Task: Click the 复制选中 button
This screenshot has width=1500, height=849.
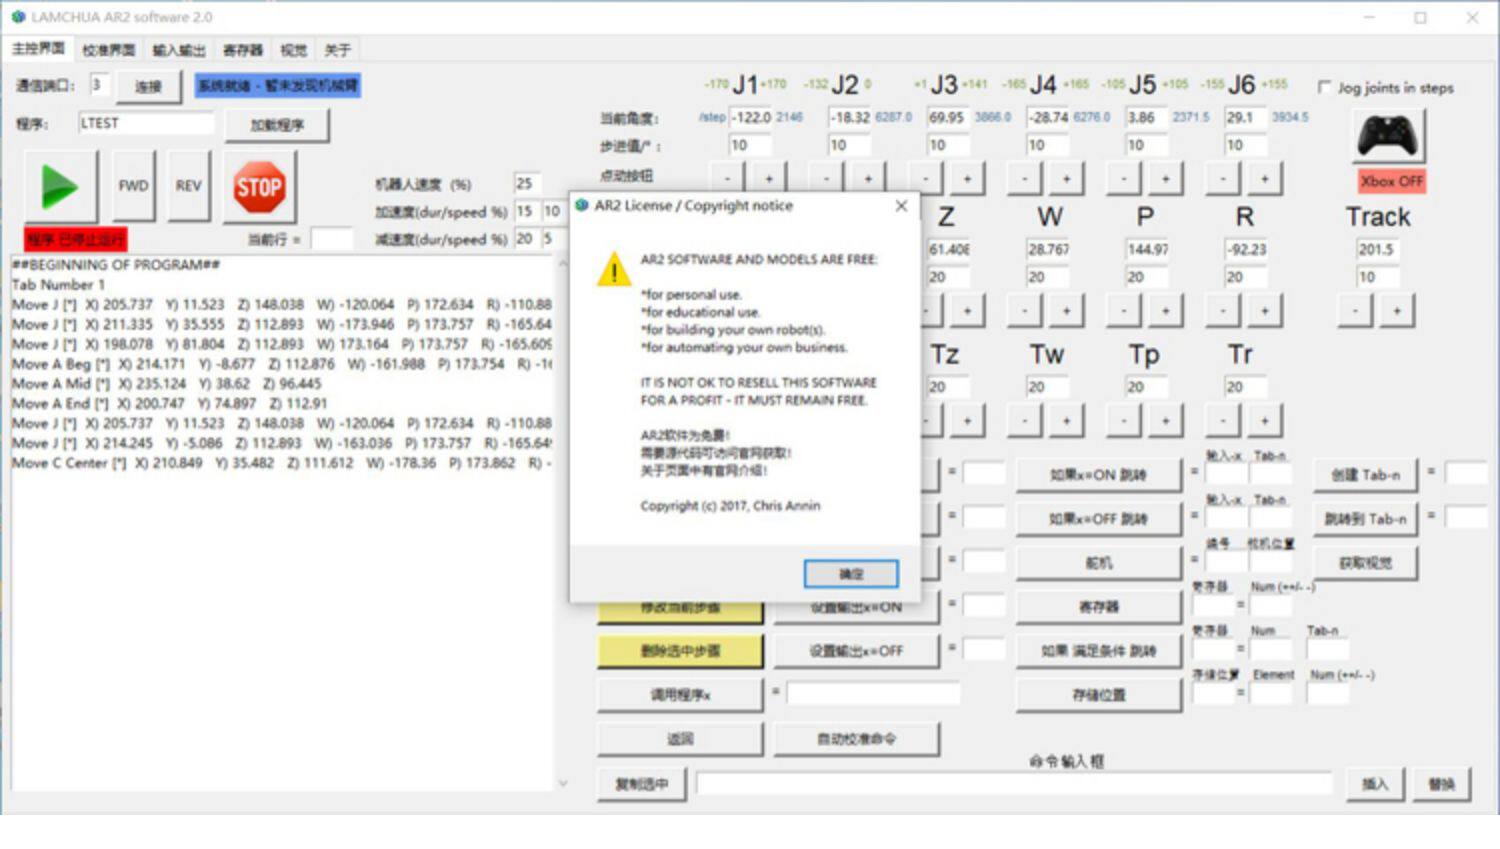Action: pos(641,784)
